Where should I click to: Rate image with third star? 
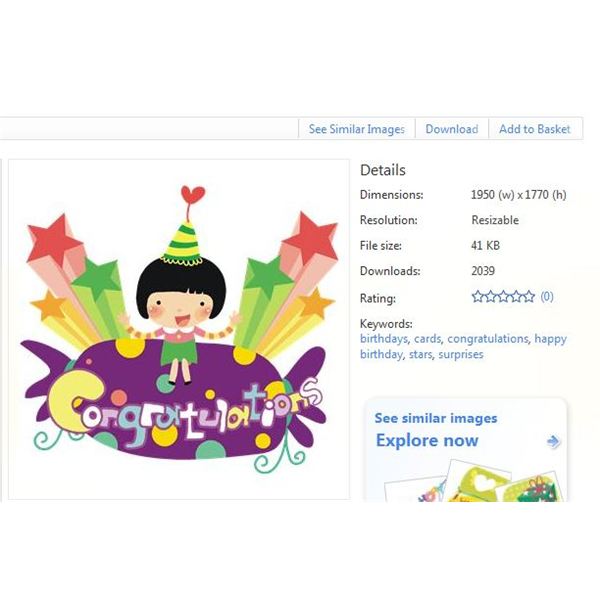(x=503, y=297)
